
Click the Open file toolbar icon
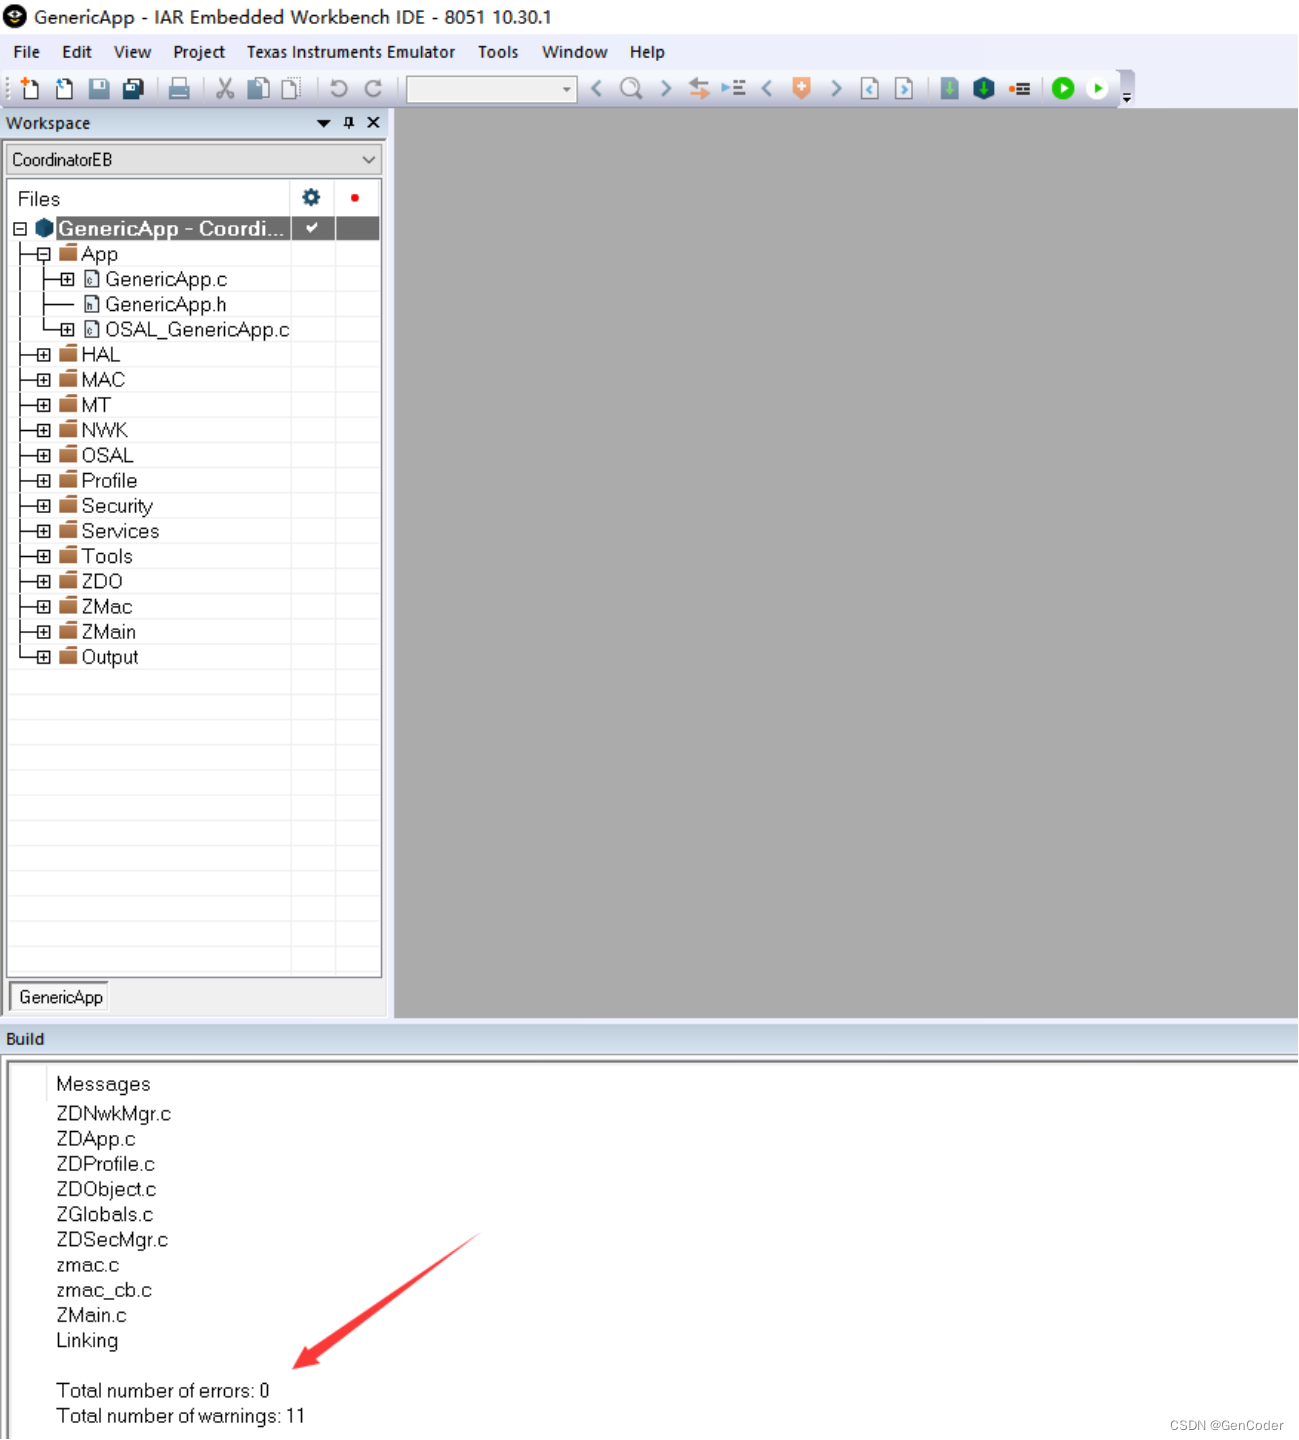click(x=64, y=89)
